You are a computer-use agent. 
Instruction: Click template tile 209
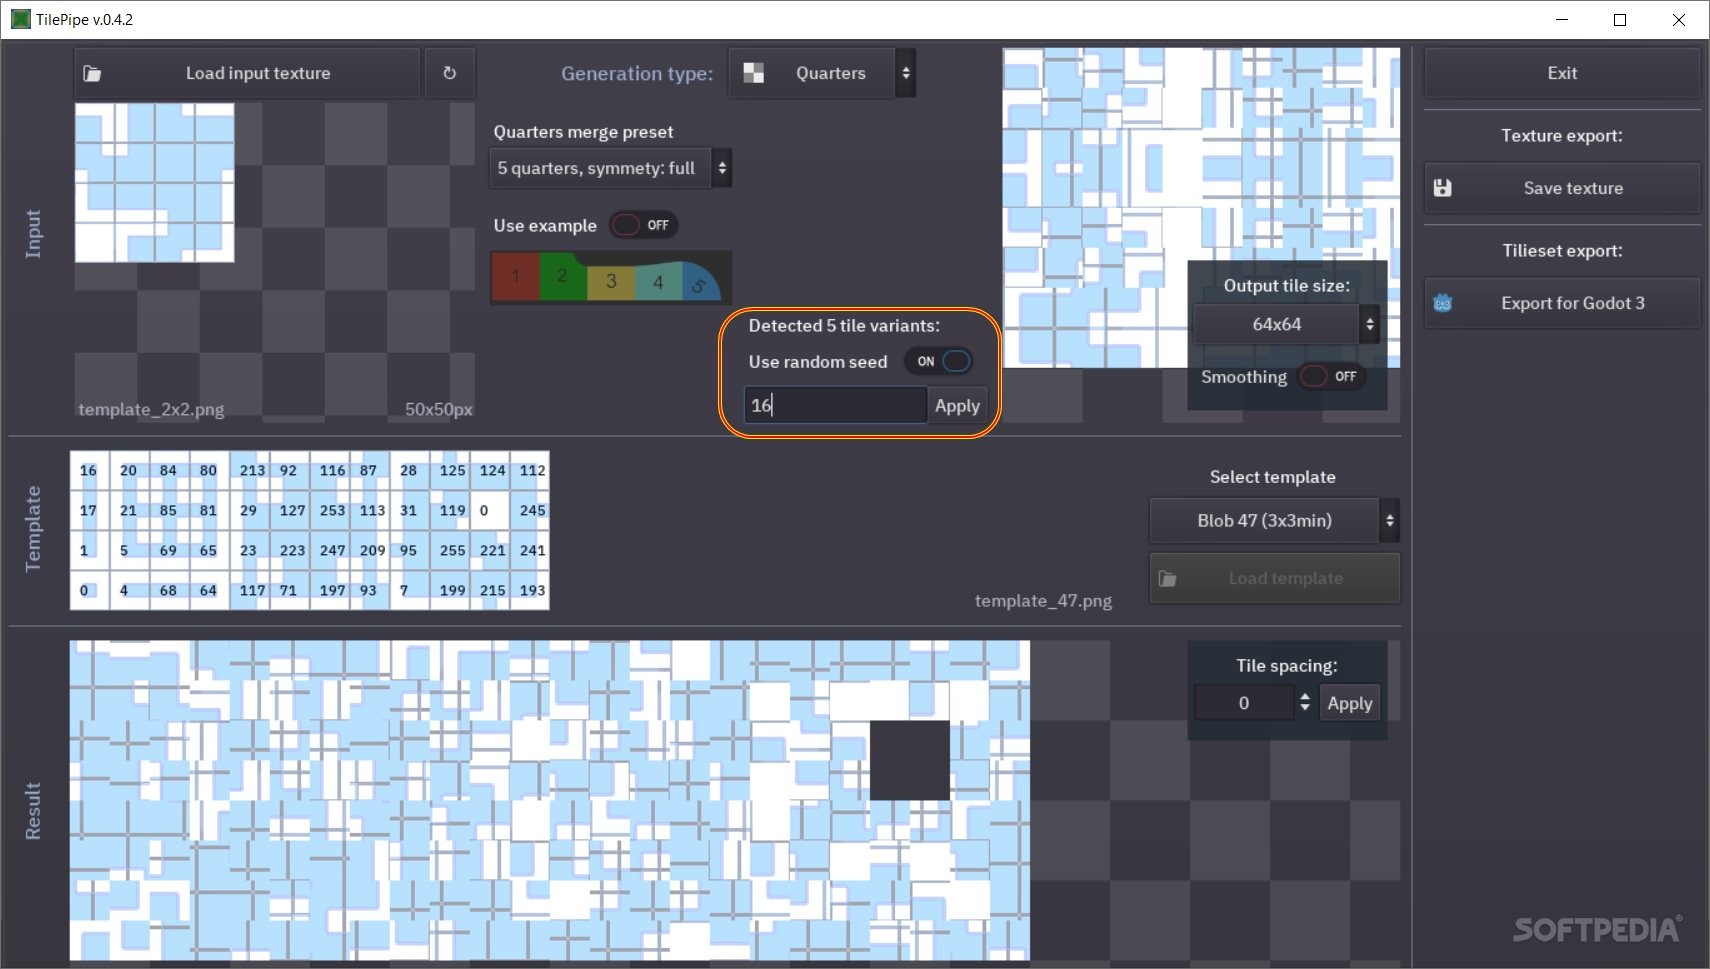pyautogui.click(x=370, y=550)
